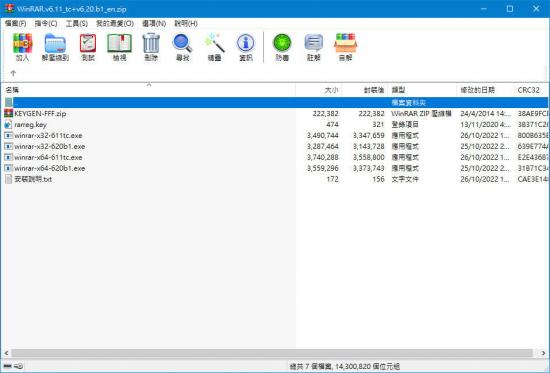Click the 文字文件 type of 安裝說明.txt
The width and height of the screenshot is (550, 373).
[x=405, y=179]
